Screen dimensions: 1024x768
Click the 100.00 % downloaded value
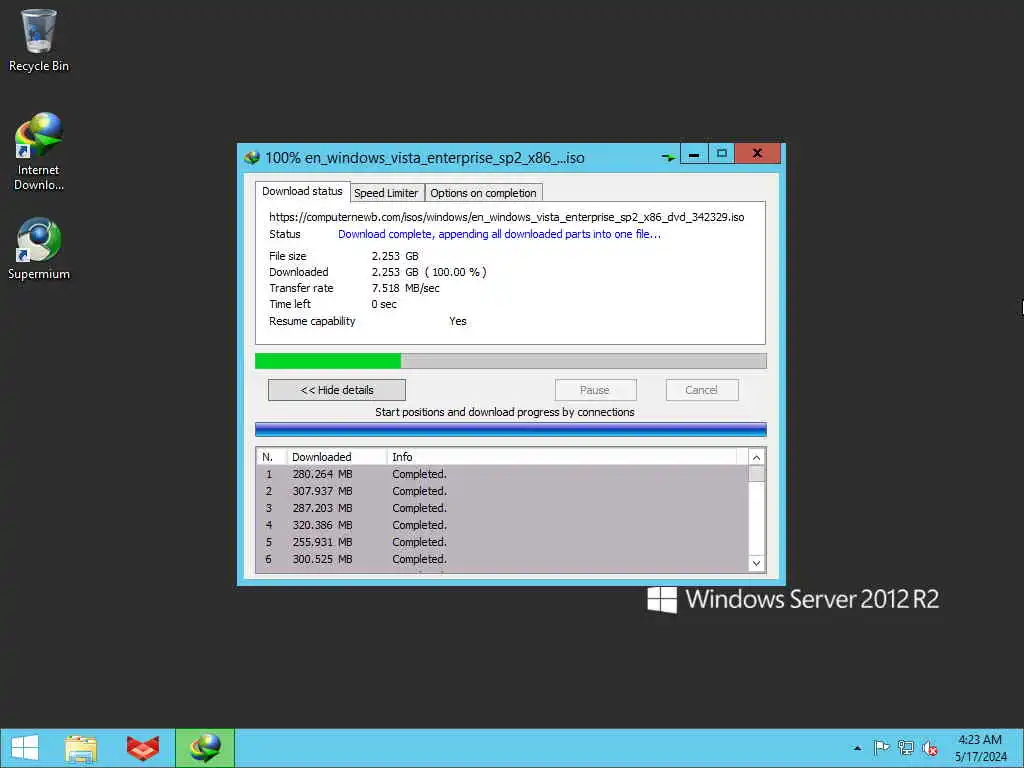pos(456,272)
